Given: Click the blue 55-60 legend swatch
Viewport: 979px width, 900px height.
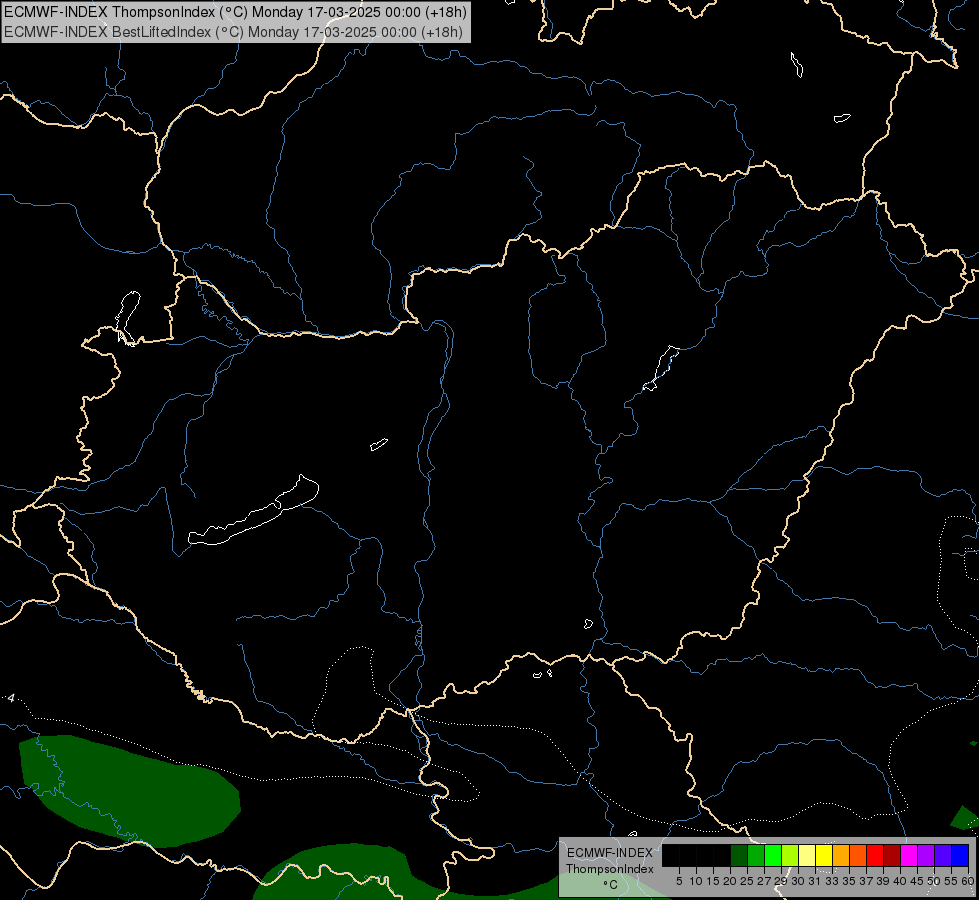Looking at the screenshot, I should 960,855.
